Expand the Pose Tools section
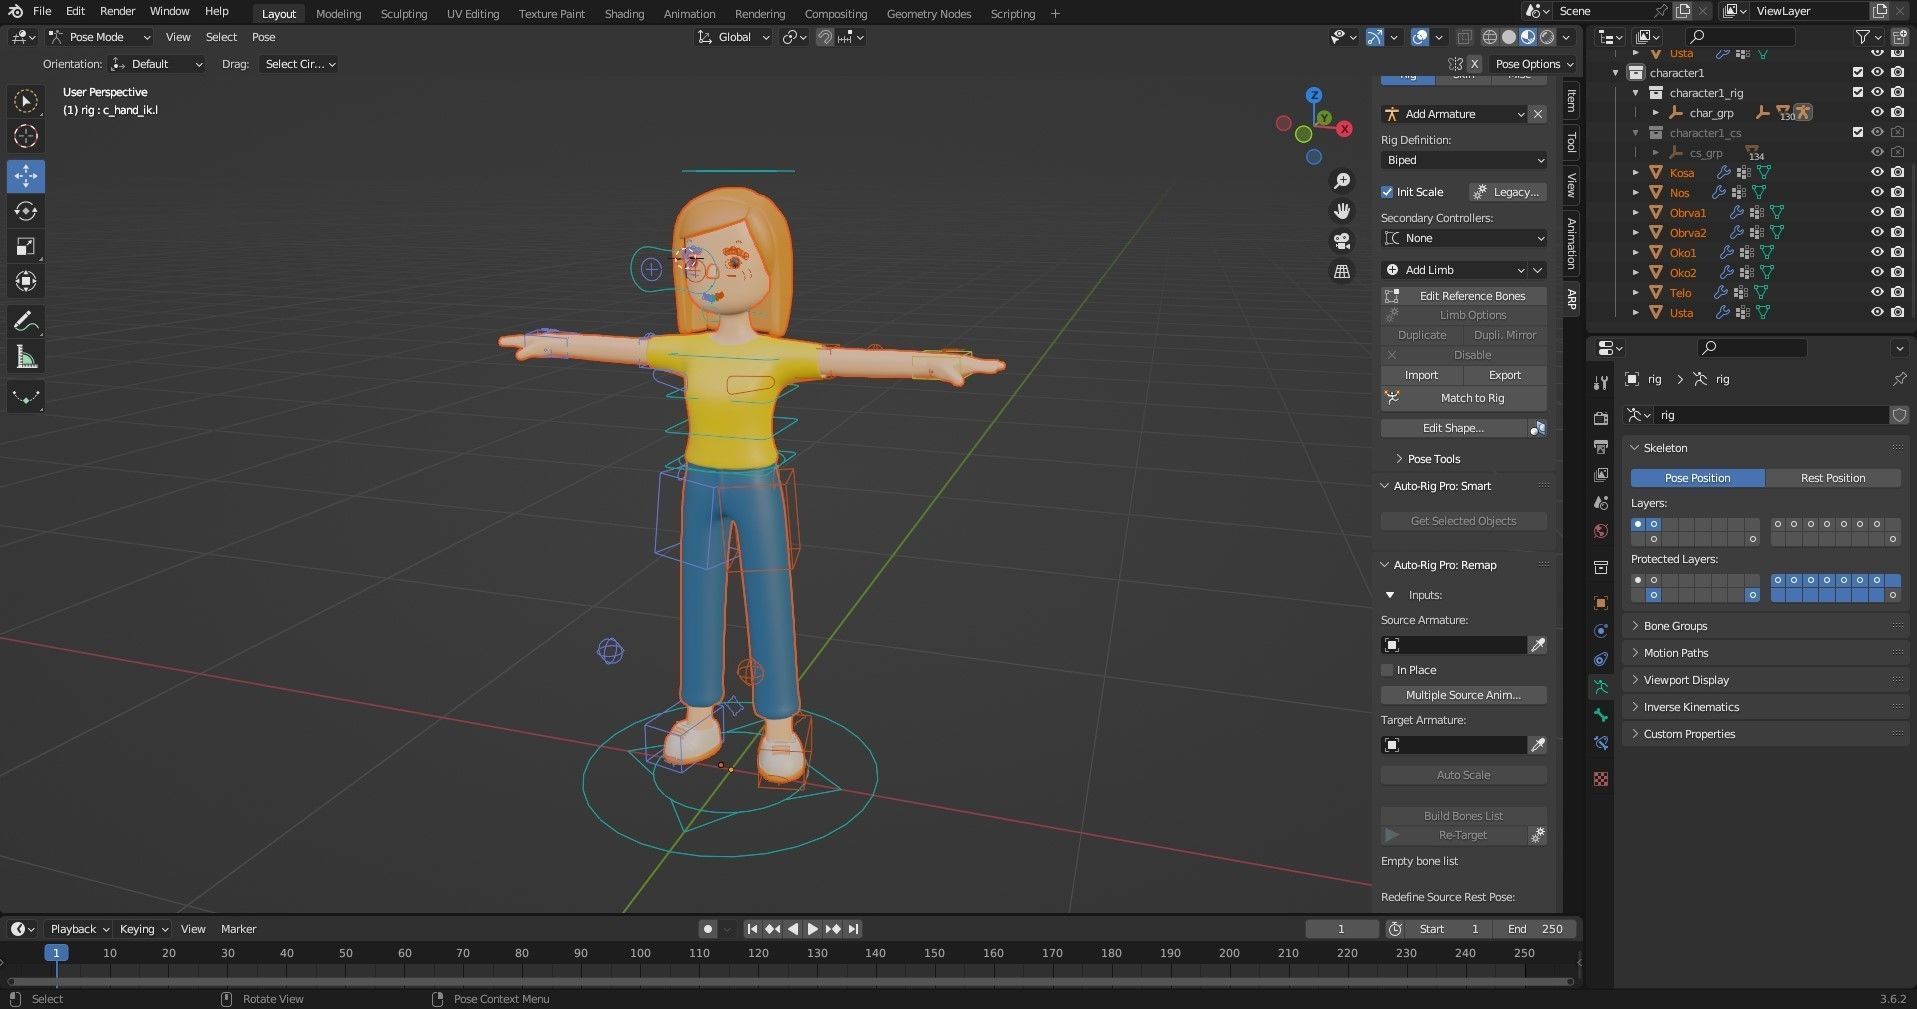Viewport: 1917px width, 1009px height. coord(1433,459)
